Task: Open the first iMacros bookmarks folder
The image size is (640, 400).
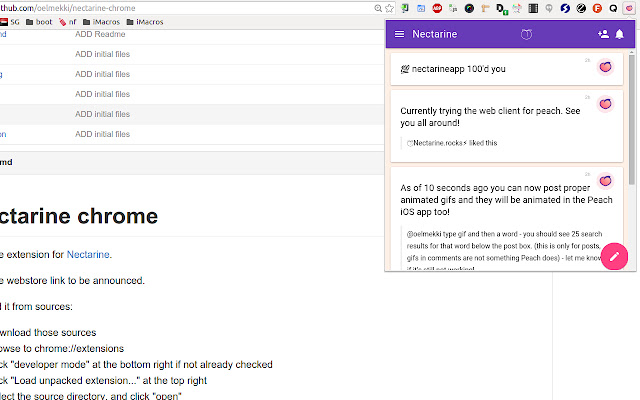Action: 101,22
